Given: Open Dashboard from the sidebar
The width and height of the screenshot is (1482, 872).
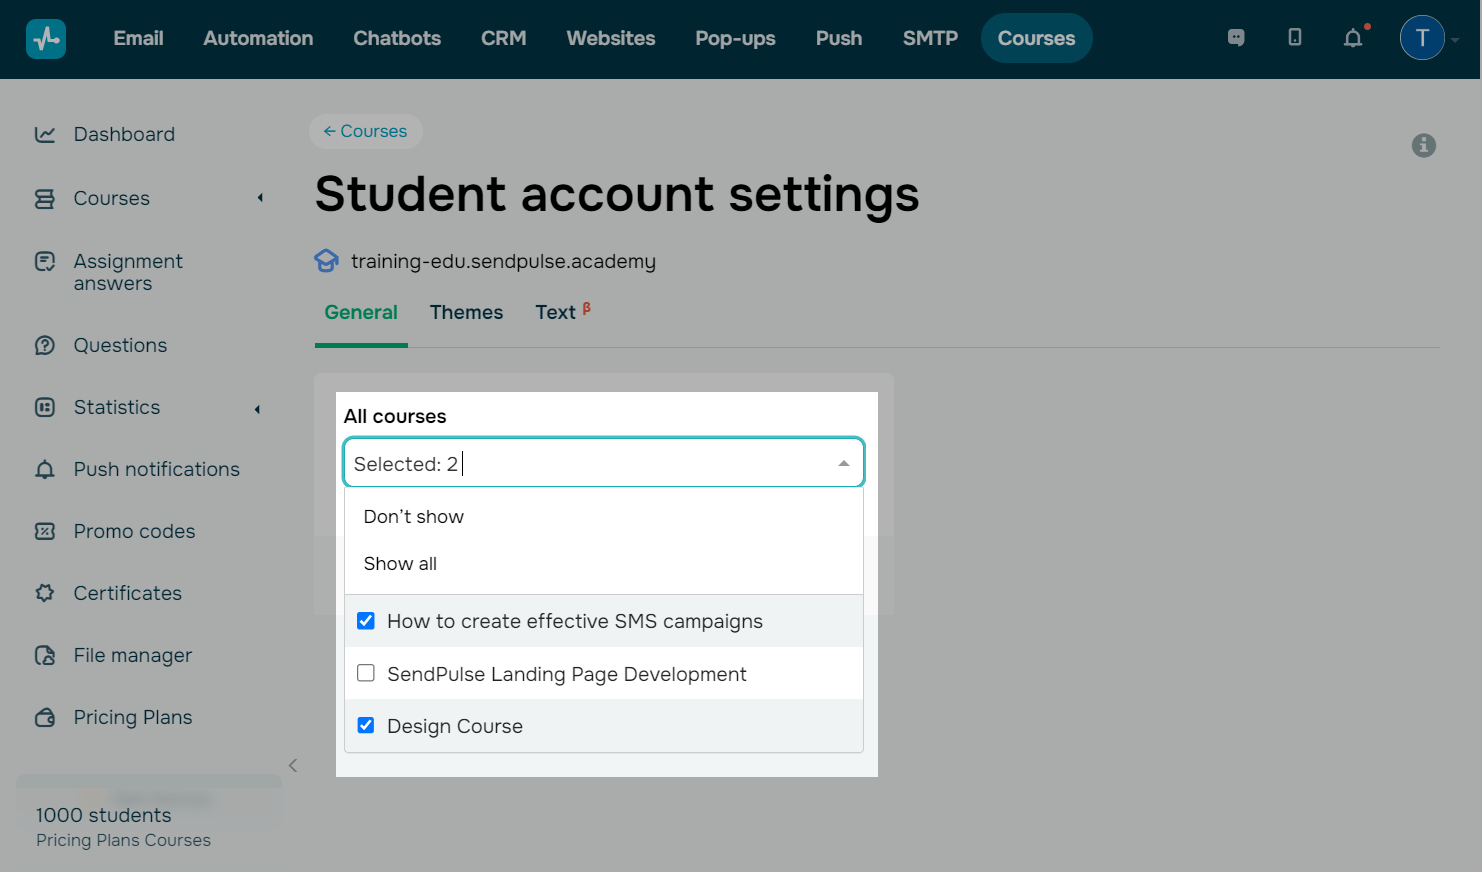Looking at the screenshot, I should click(124, 134).
